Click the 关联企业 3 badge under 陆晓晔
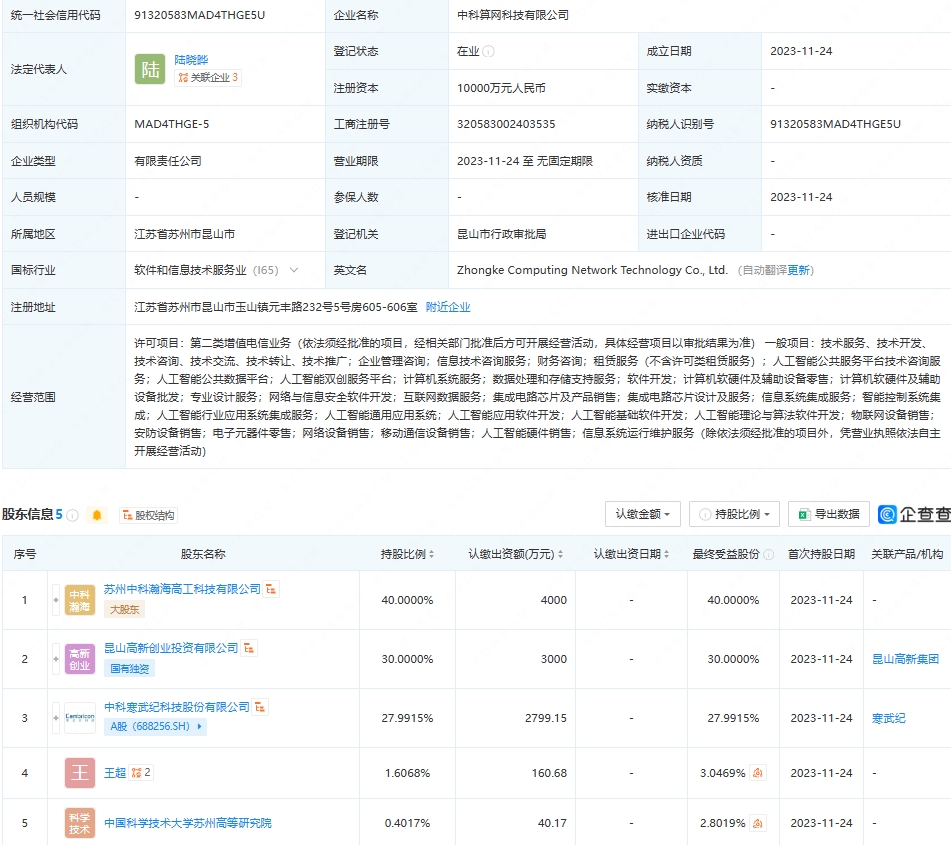The image size is (951, 845). tap(207, 78)
